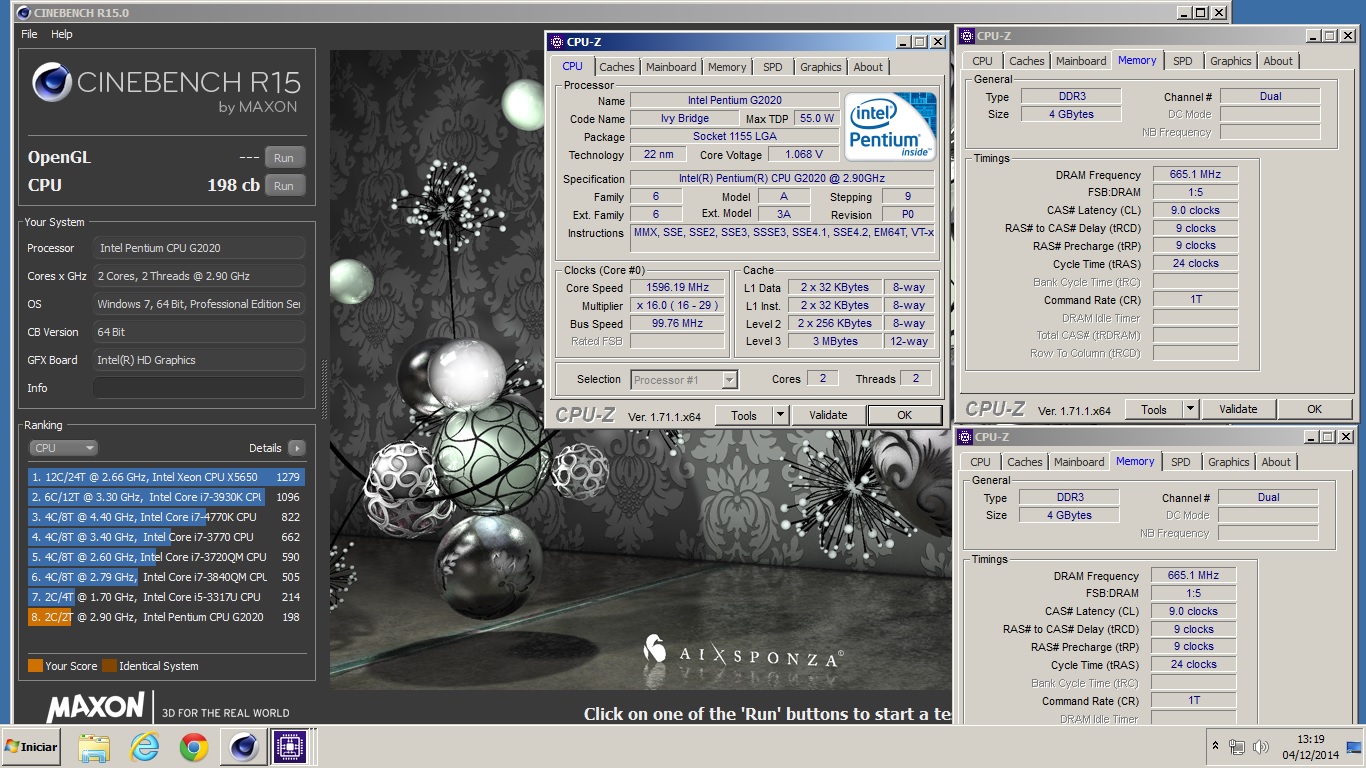This screenshot has height=768, width=1366.
Task: Run the CPU benchmark
Action: (284, 186)
